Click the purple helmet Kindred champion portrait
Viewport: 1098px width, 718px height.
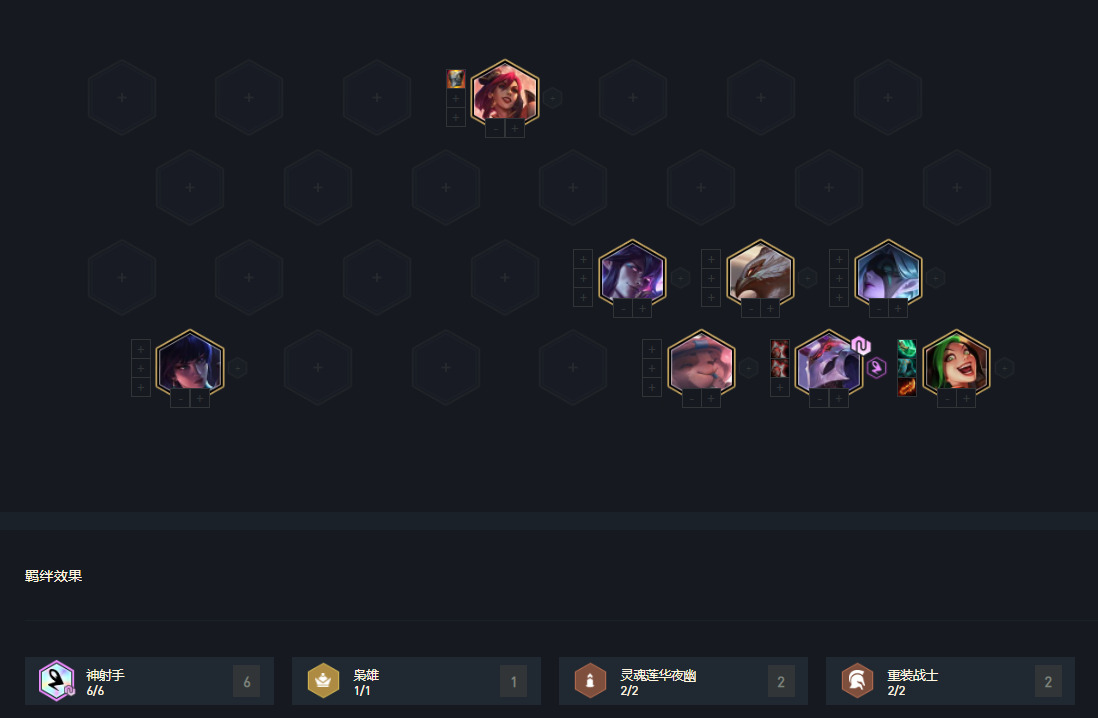click(x=828, y=364)
